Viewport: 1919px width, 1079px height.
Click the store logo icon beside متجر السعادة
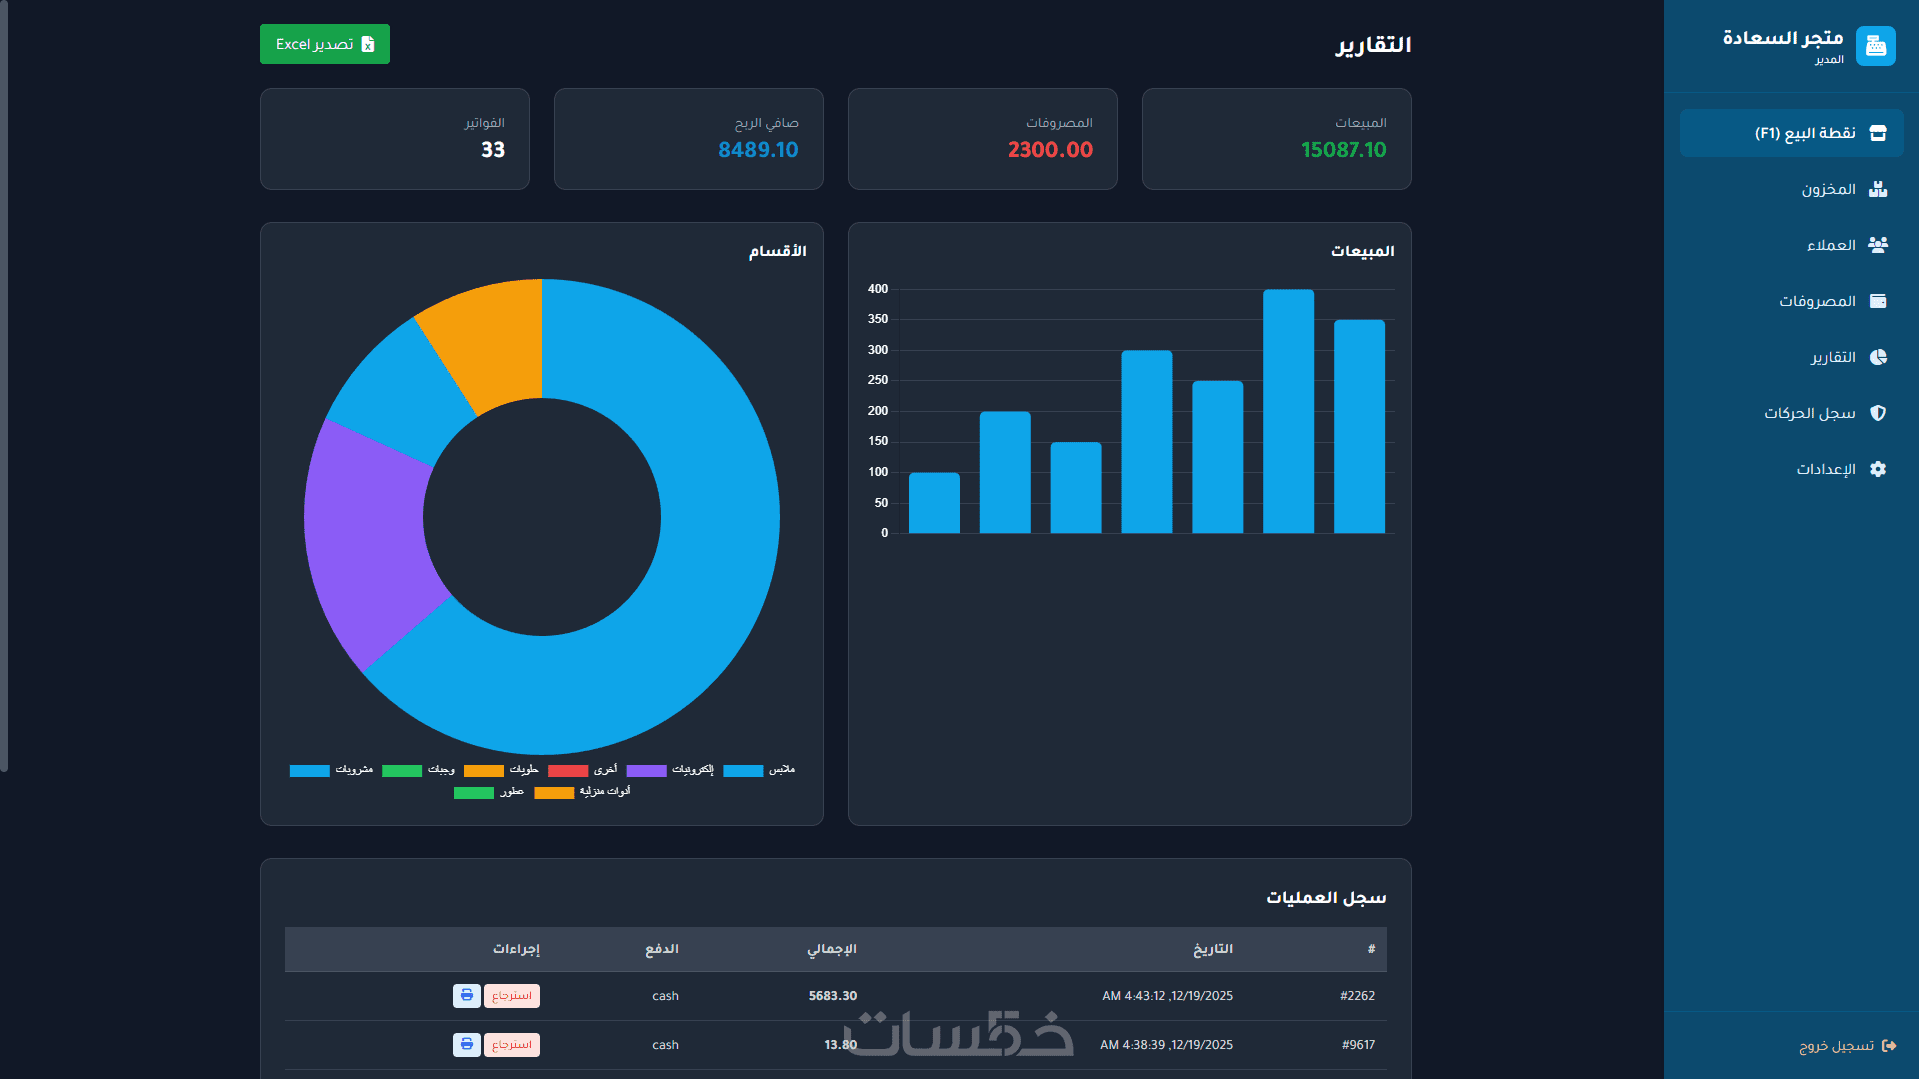1875,46
